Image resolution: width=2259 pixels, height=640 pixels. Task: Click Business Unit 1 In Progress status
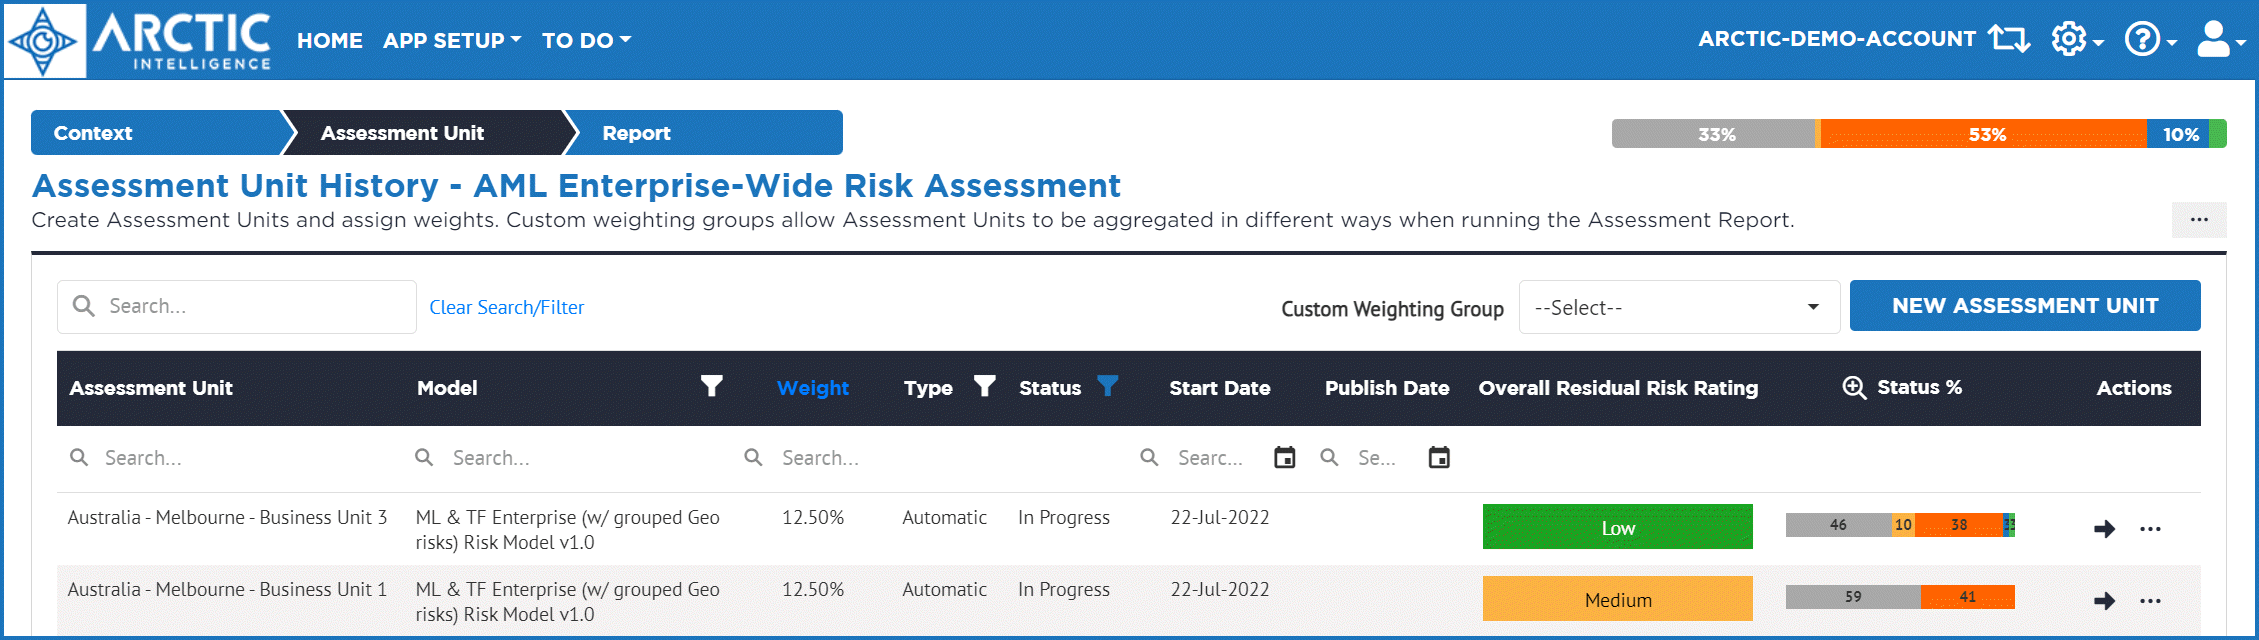coord(1064,590)
